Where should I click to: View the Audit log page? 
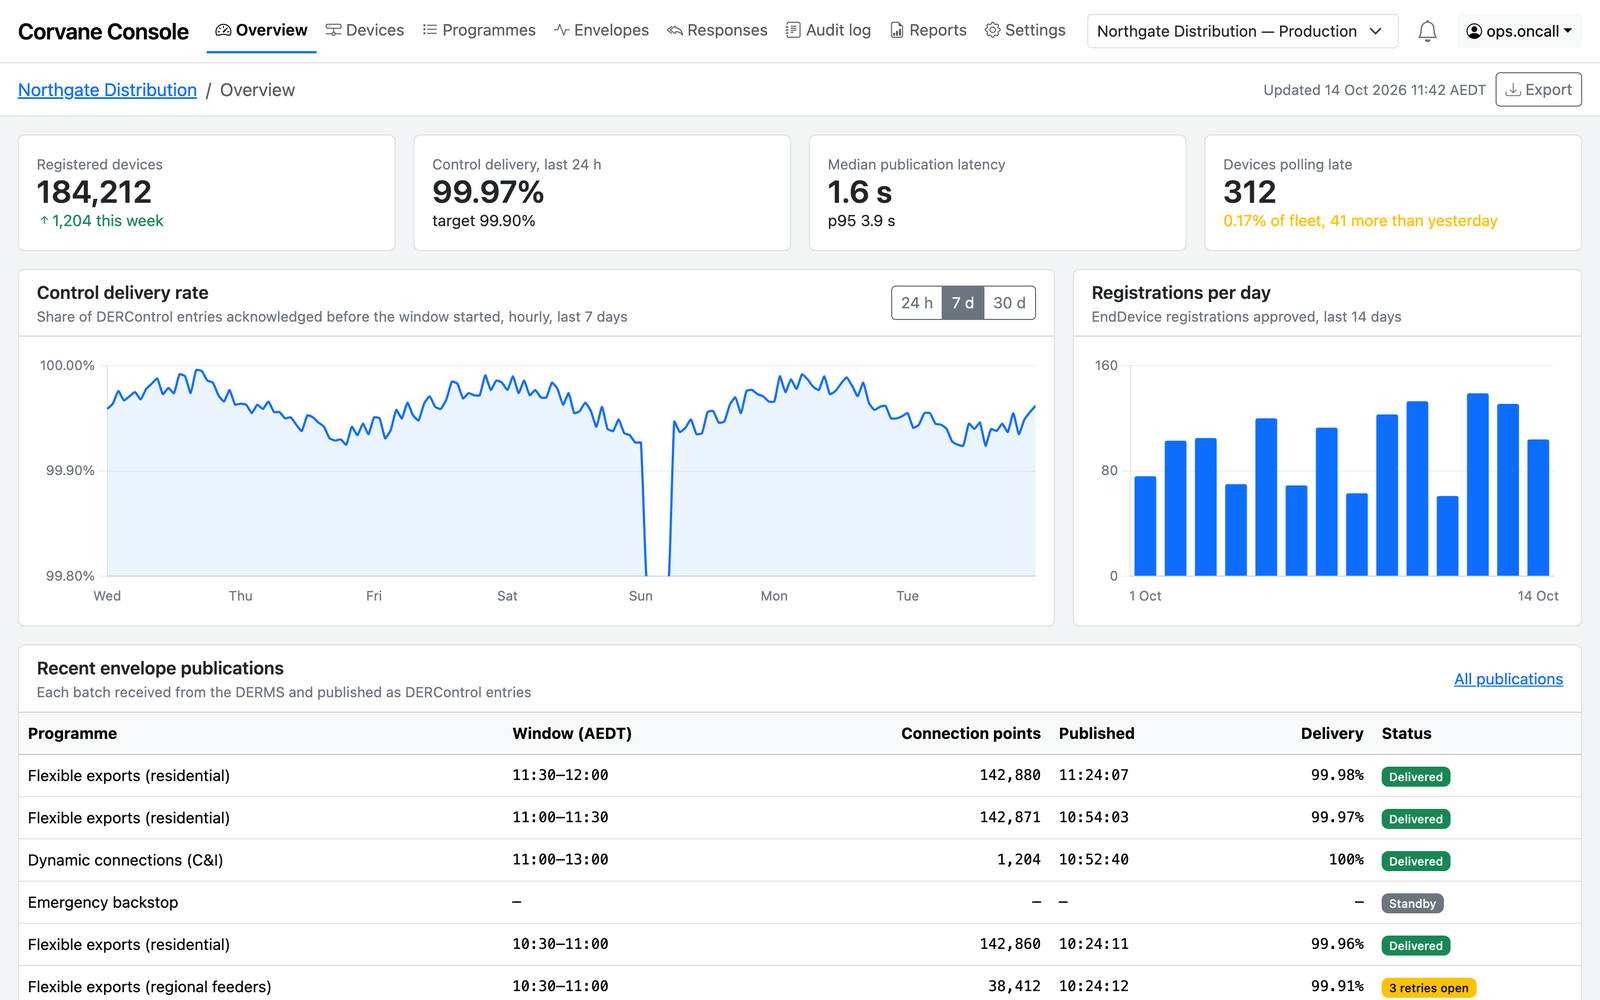pyautogui.click(x=828, y=31)
